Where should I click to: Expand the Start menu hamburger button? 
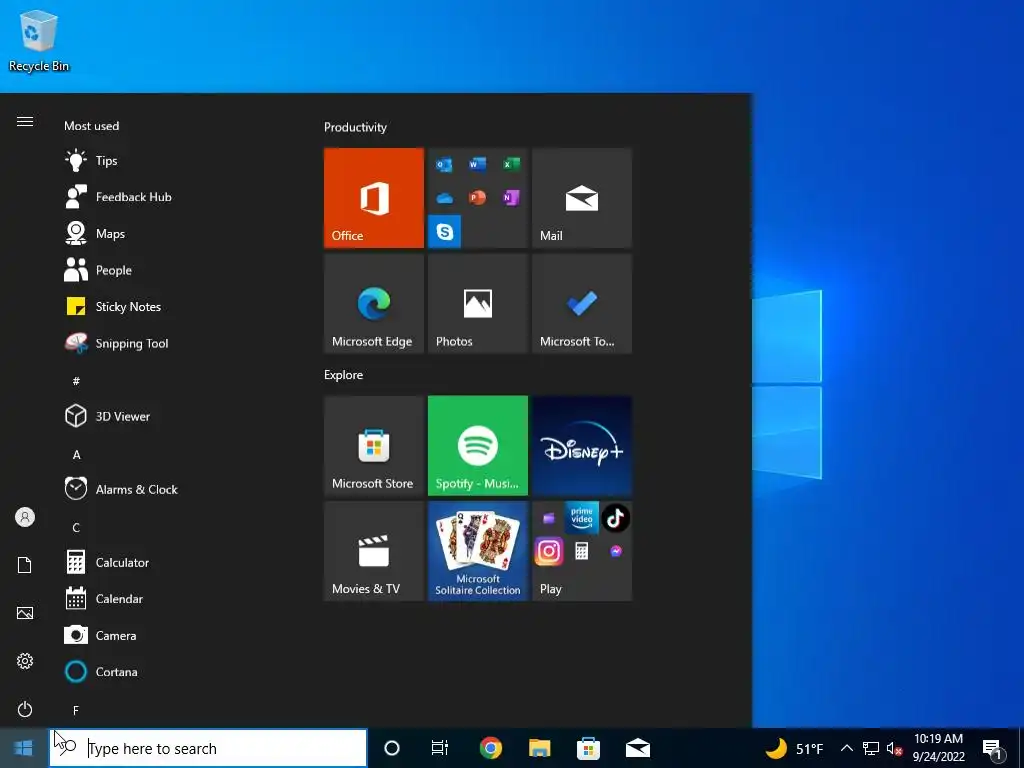[x=25, y=121]
